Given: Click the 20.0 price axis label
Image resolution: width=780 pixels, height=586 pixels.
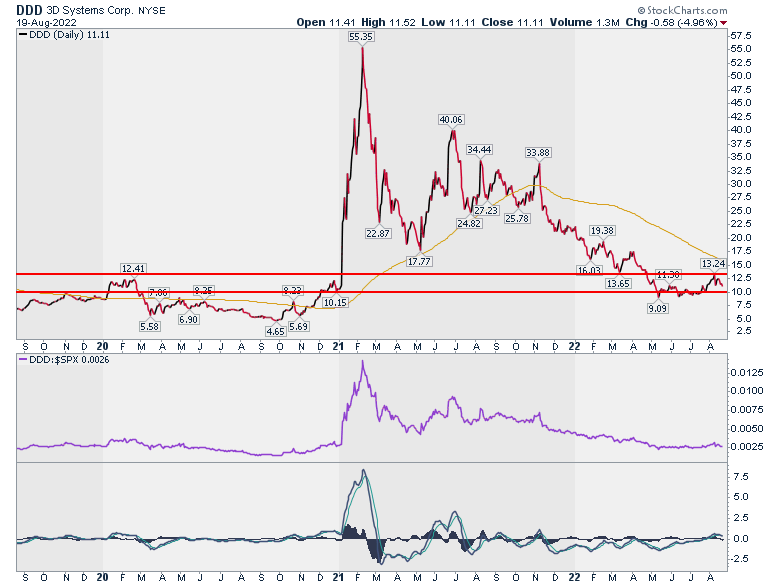Looking at the screenshot, I should pos(741,238).
